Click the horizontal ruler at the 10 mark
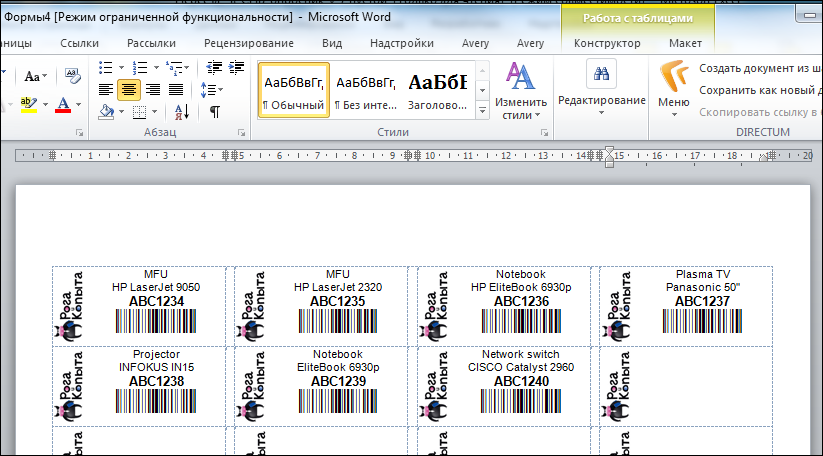The width and height of the screenshot is (823, 456). point(430,156)
